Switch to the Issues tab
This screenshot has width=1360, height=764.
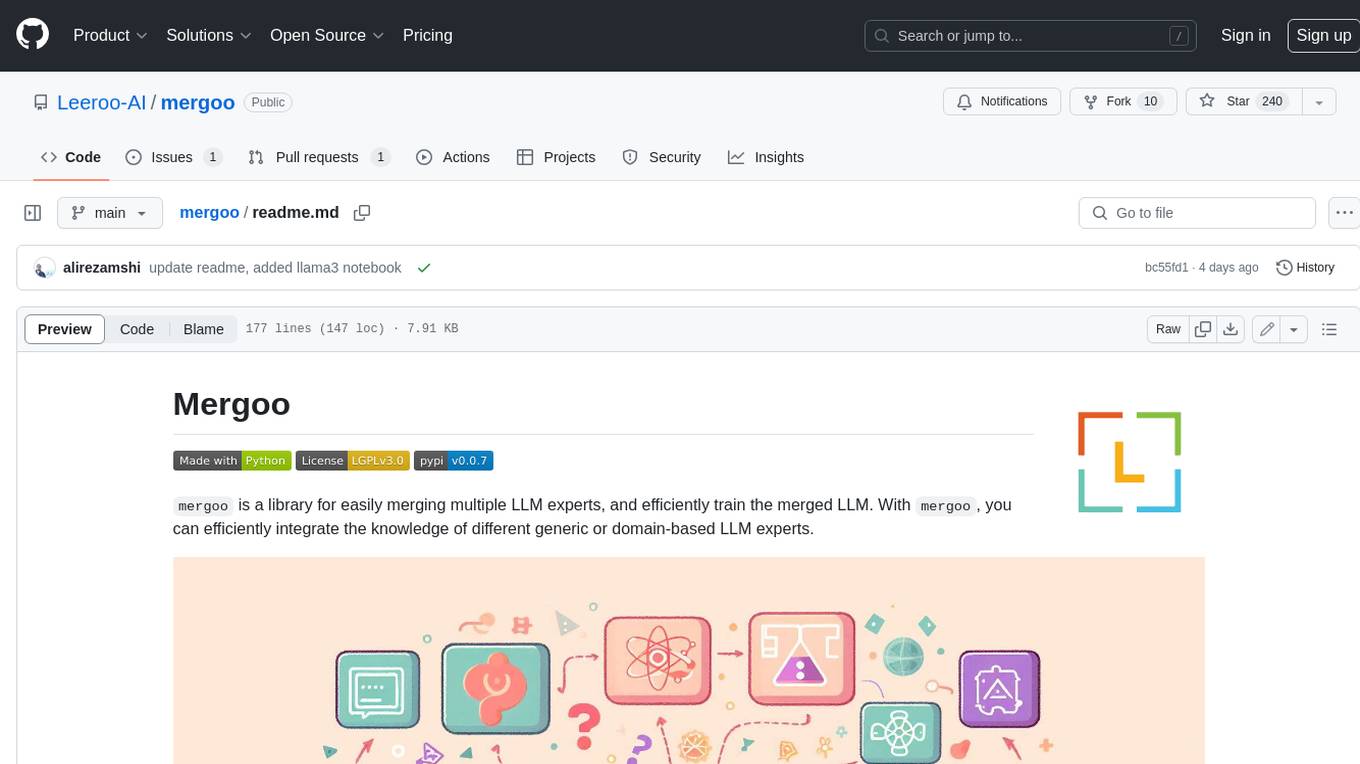(x=173, y=157)
